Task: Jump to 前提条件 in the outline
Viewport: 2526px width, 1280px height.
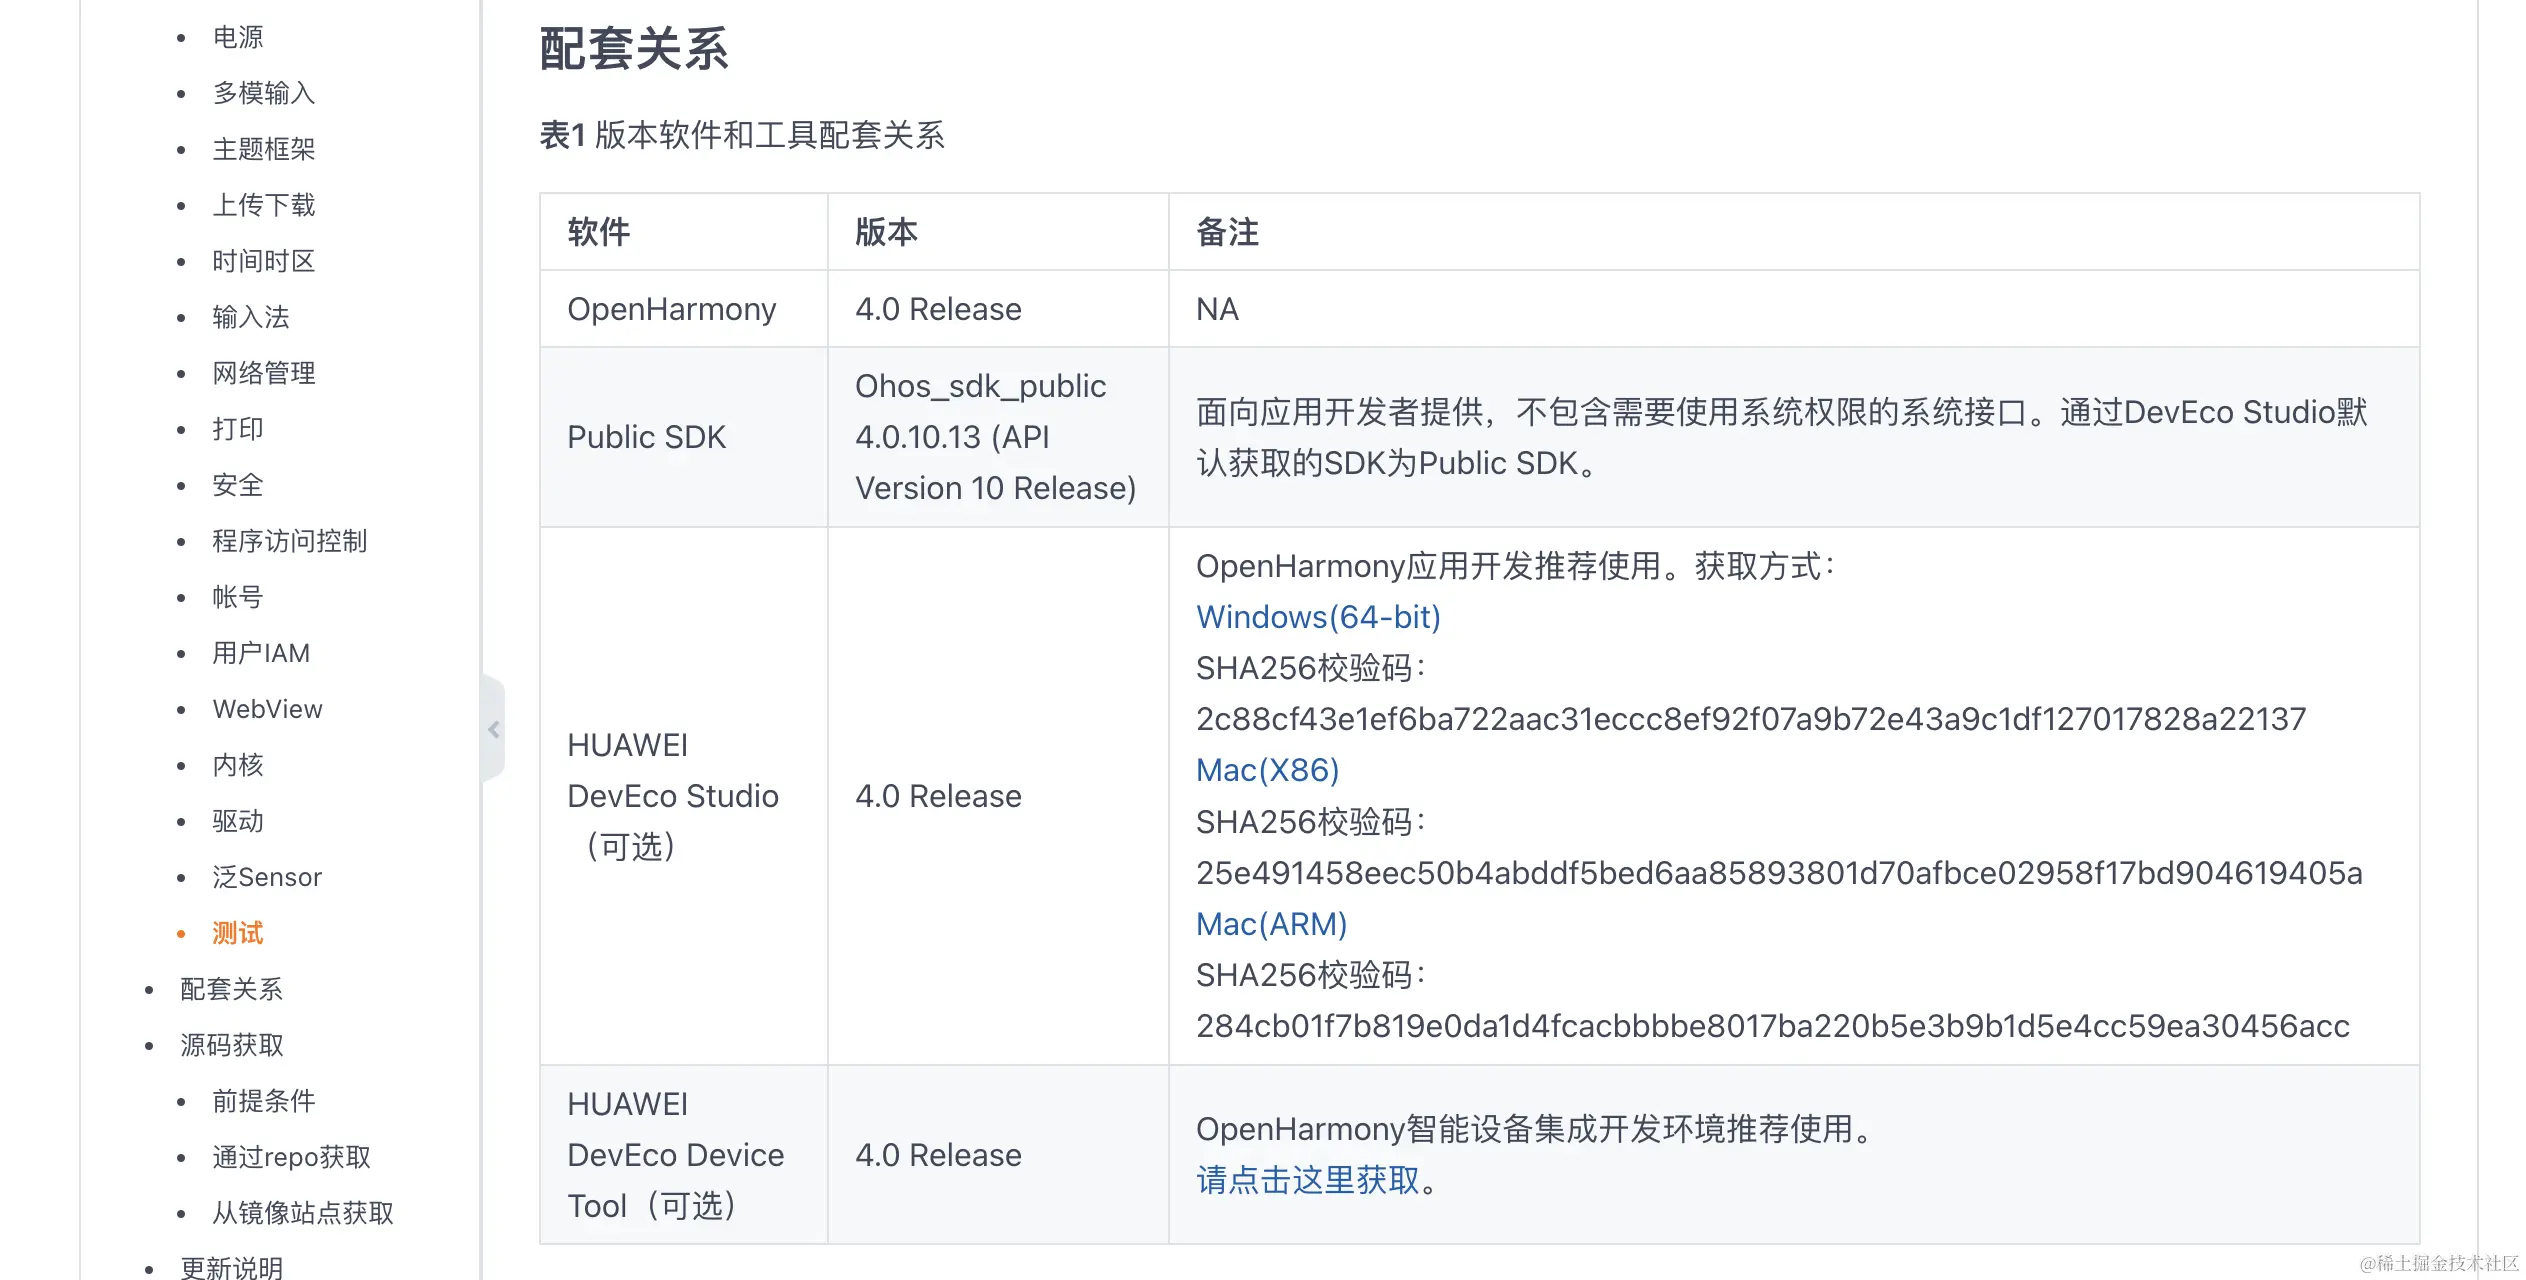Action: pos(263,1101)
